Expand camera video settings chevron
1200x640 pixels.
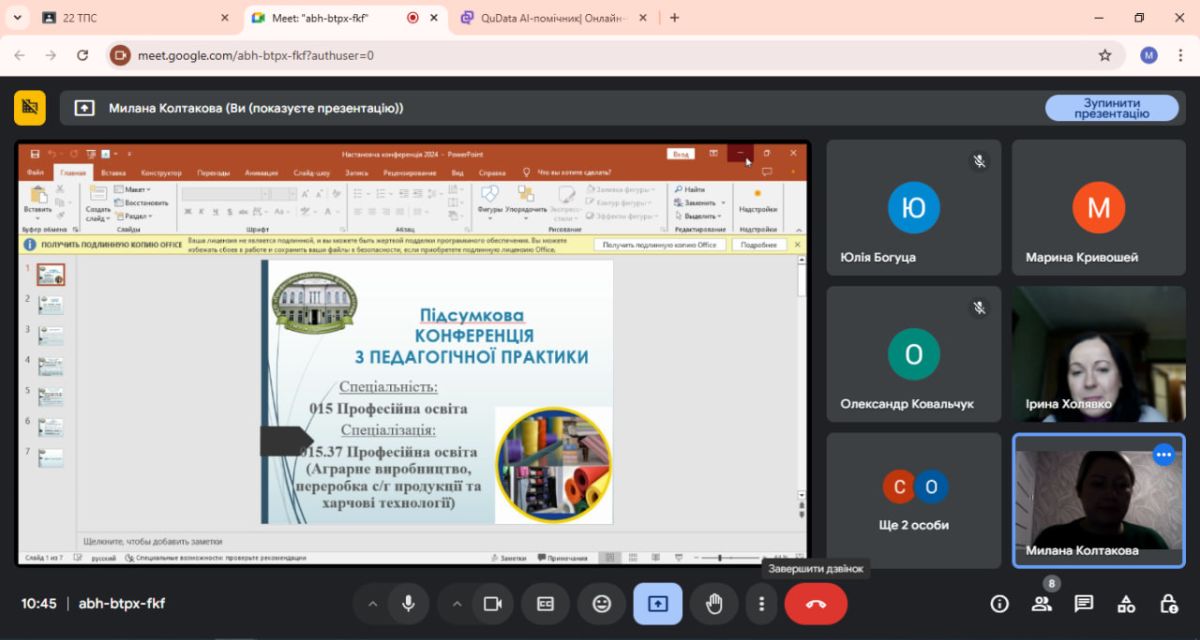point(457,604)
